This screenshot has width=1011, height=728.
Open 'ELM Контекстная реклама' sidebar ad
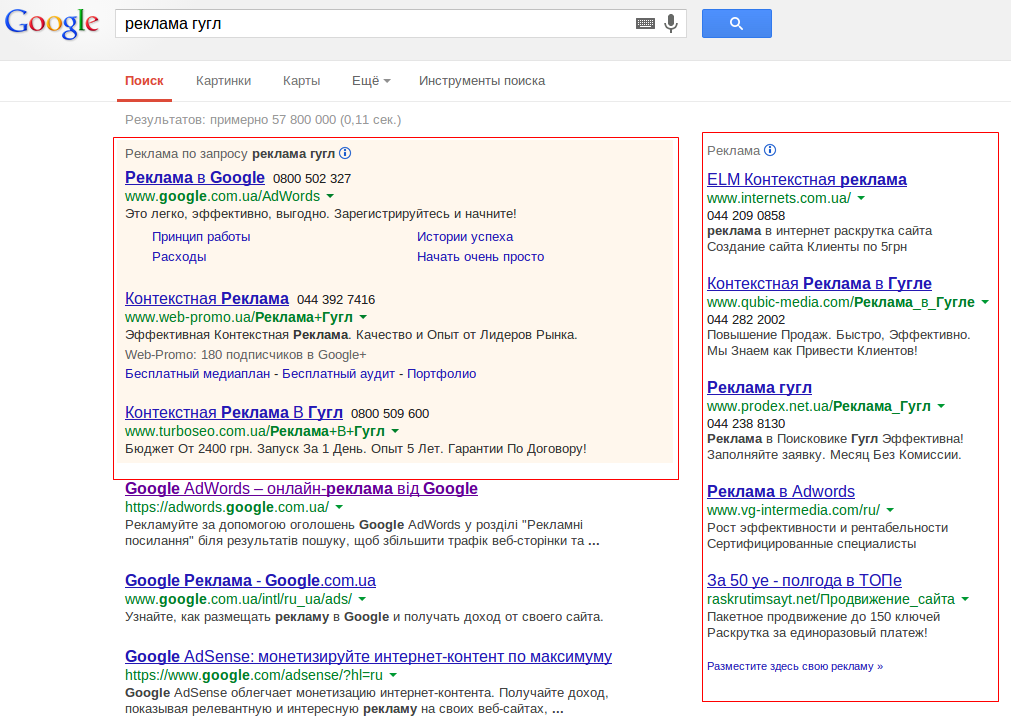click(807, 179)
